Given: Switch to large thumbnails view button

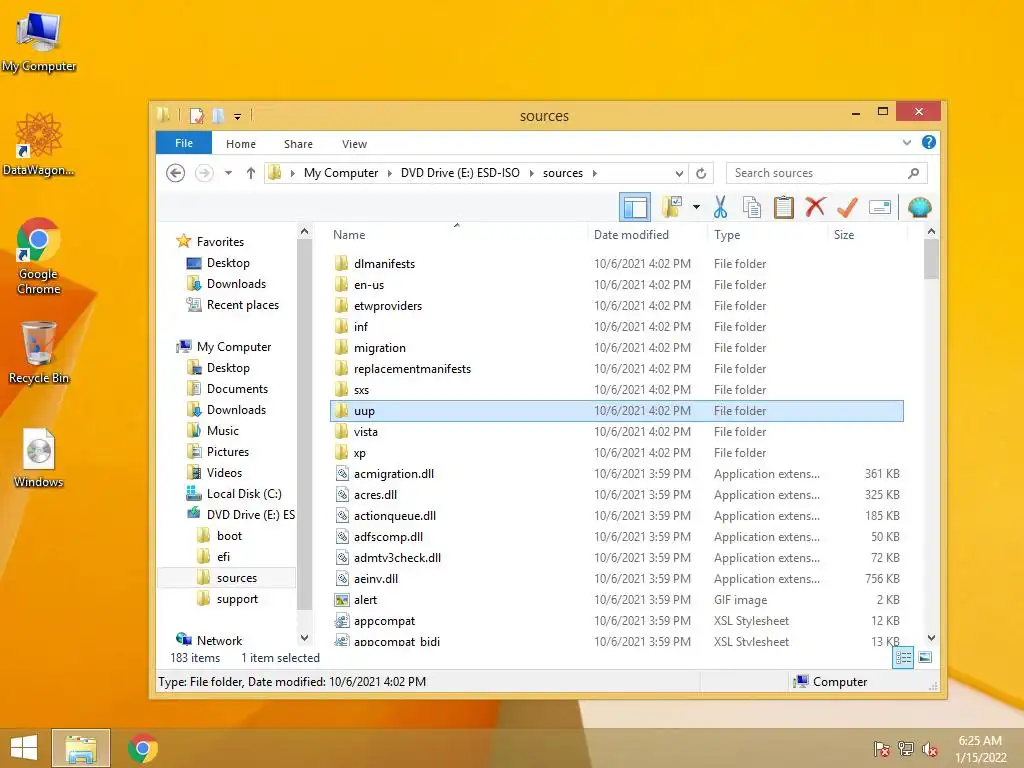Looking at the screenshot, I should point(925,658).
